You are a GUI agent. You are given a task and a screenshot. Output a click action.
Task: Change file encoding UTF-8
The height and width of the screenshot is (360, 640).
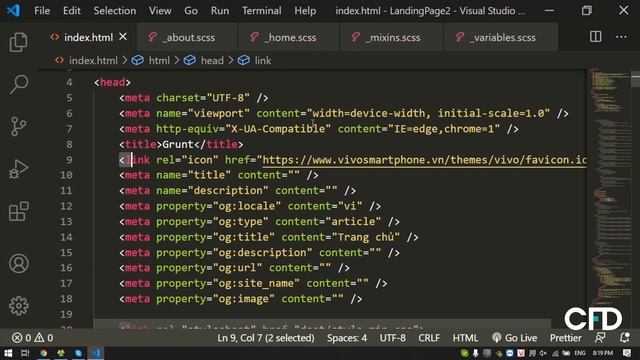click(393, 338)
